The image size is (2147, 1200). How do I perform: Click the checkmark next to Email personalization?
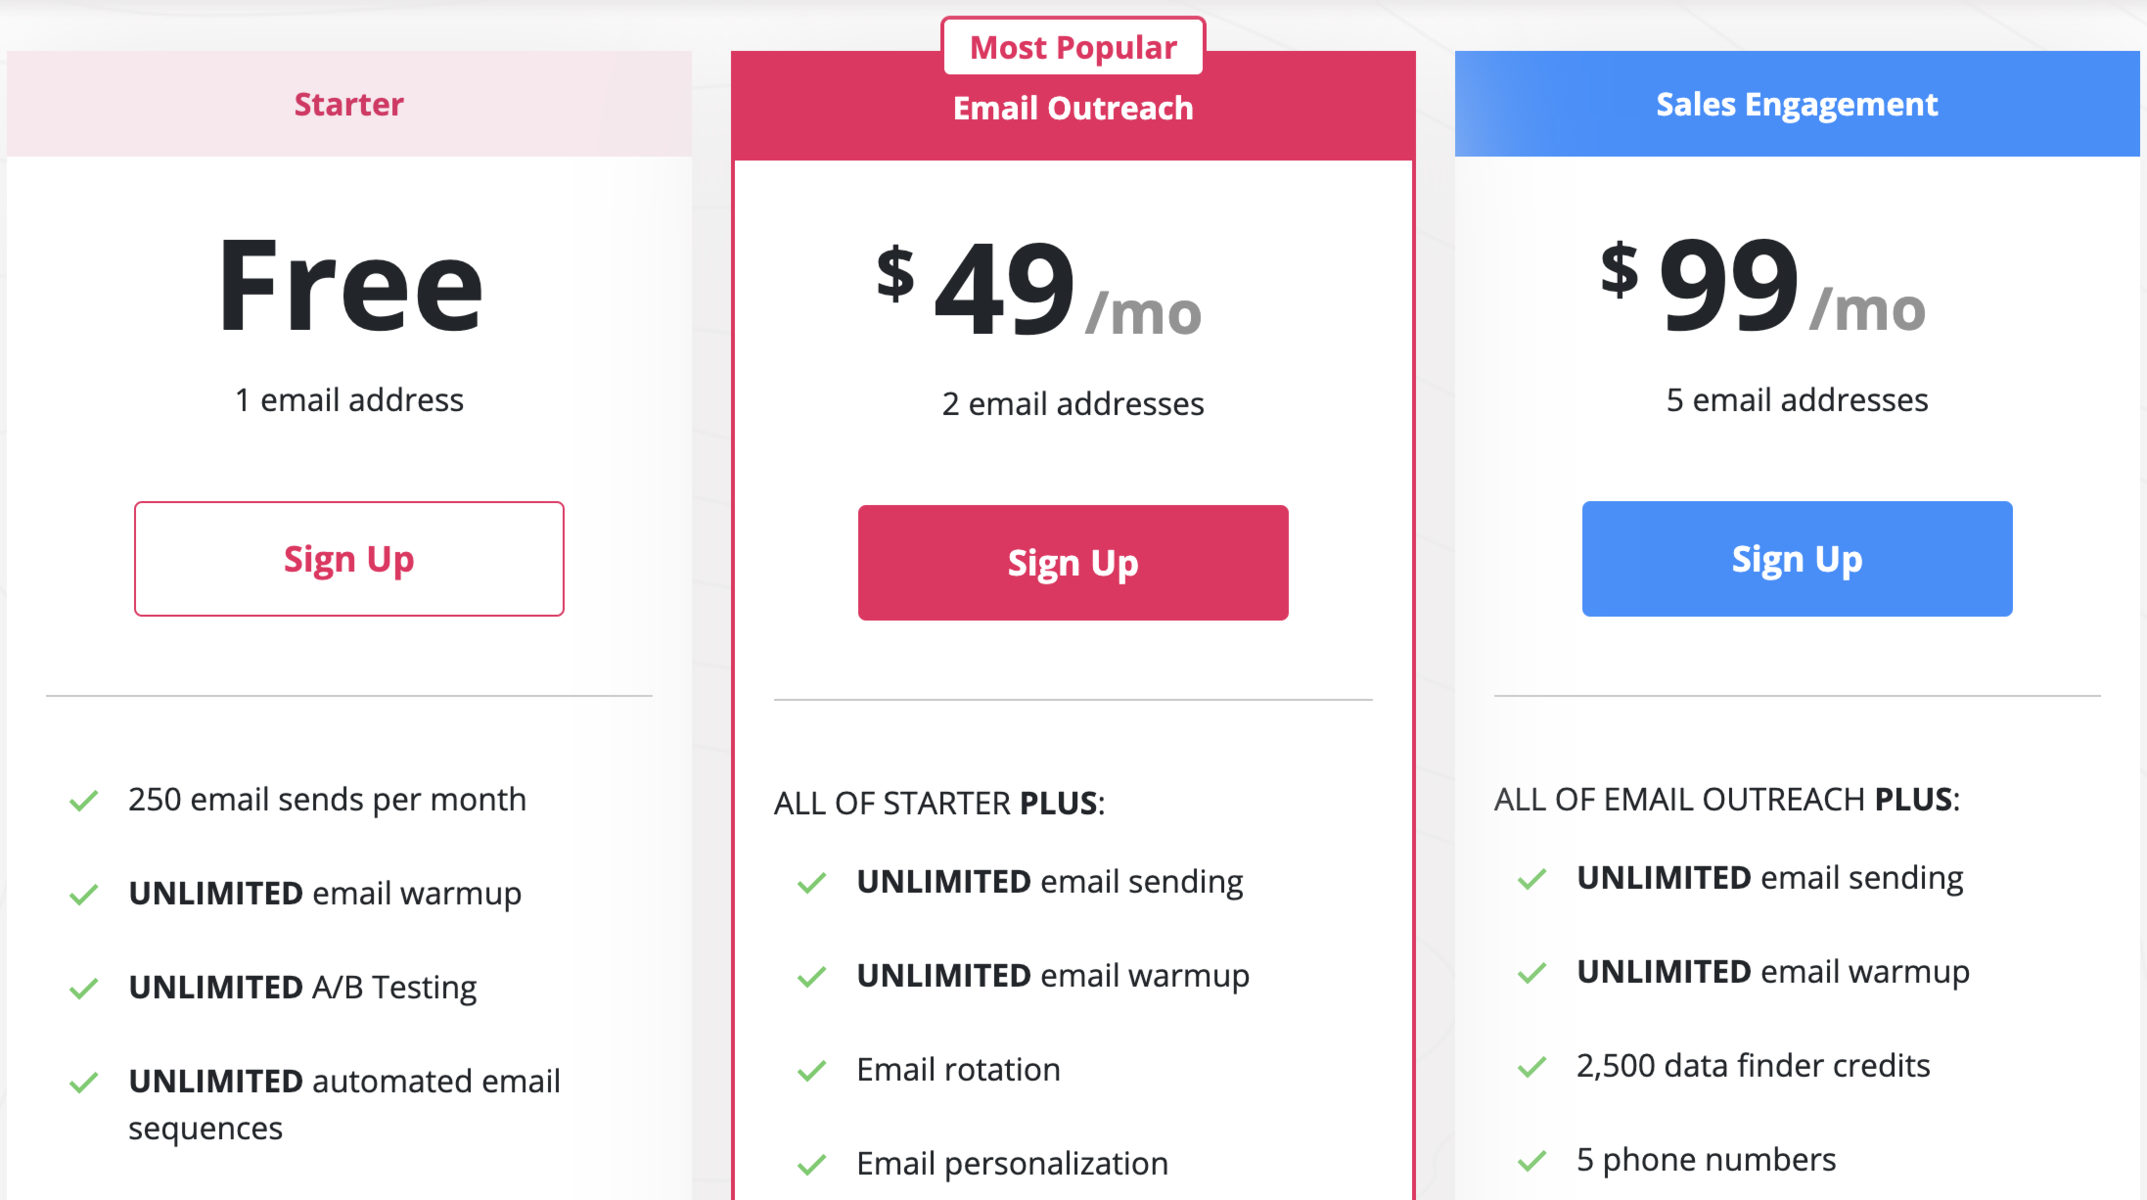click(812, 1164)
